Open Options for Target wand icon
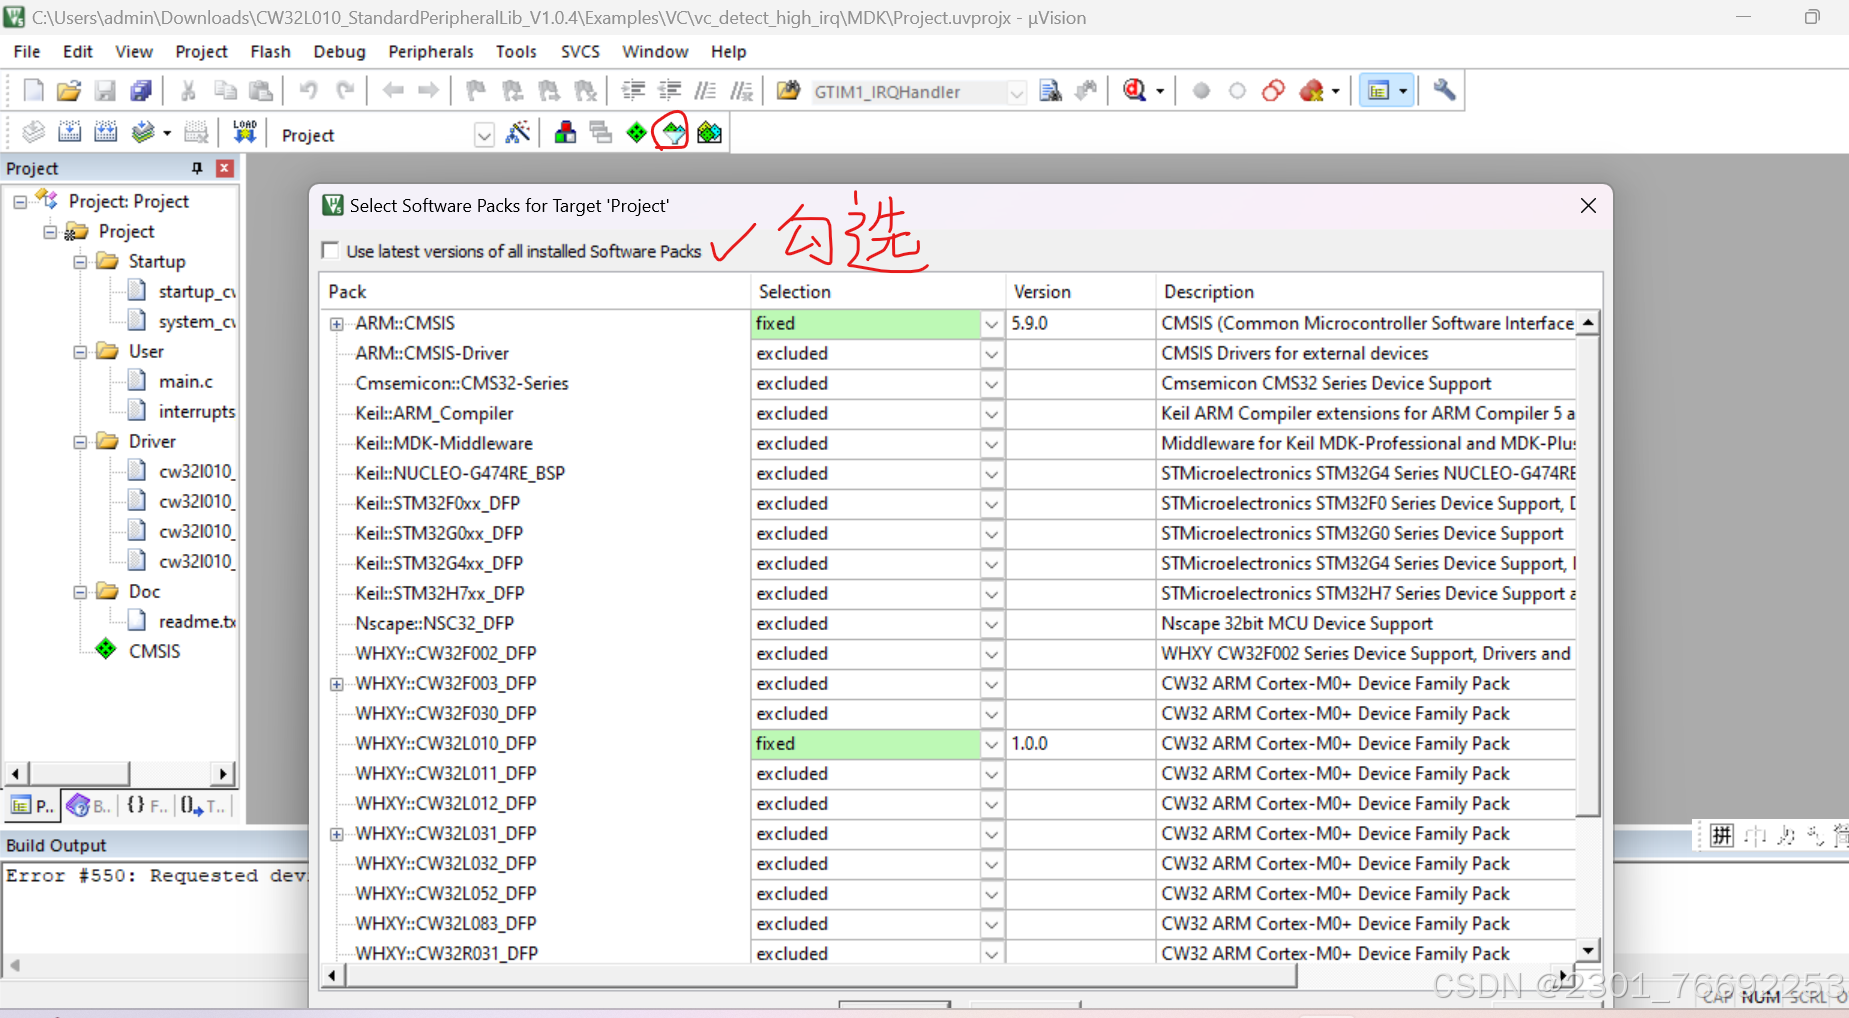1849x1018 pixels. tap(518, 132)
